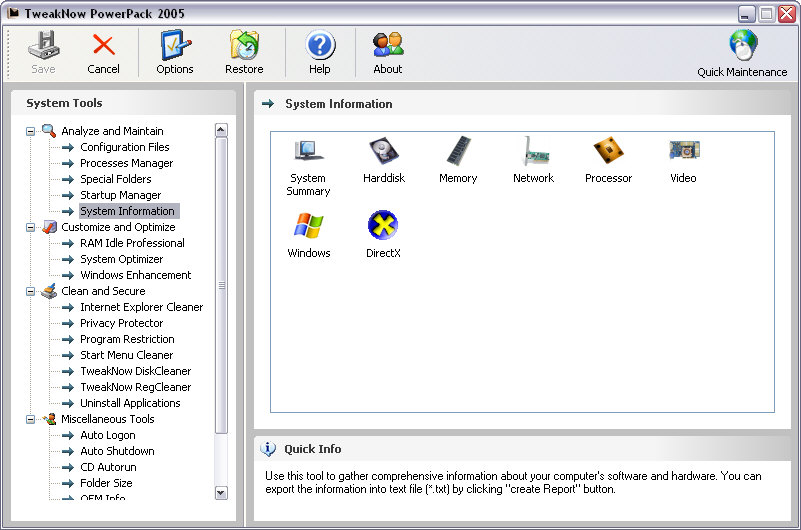Open TweakNow DiskCleaner
This screenshot has height=530, width=801.
[135, 371]
